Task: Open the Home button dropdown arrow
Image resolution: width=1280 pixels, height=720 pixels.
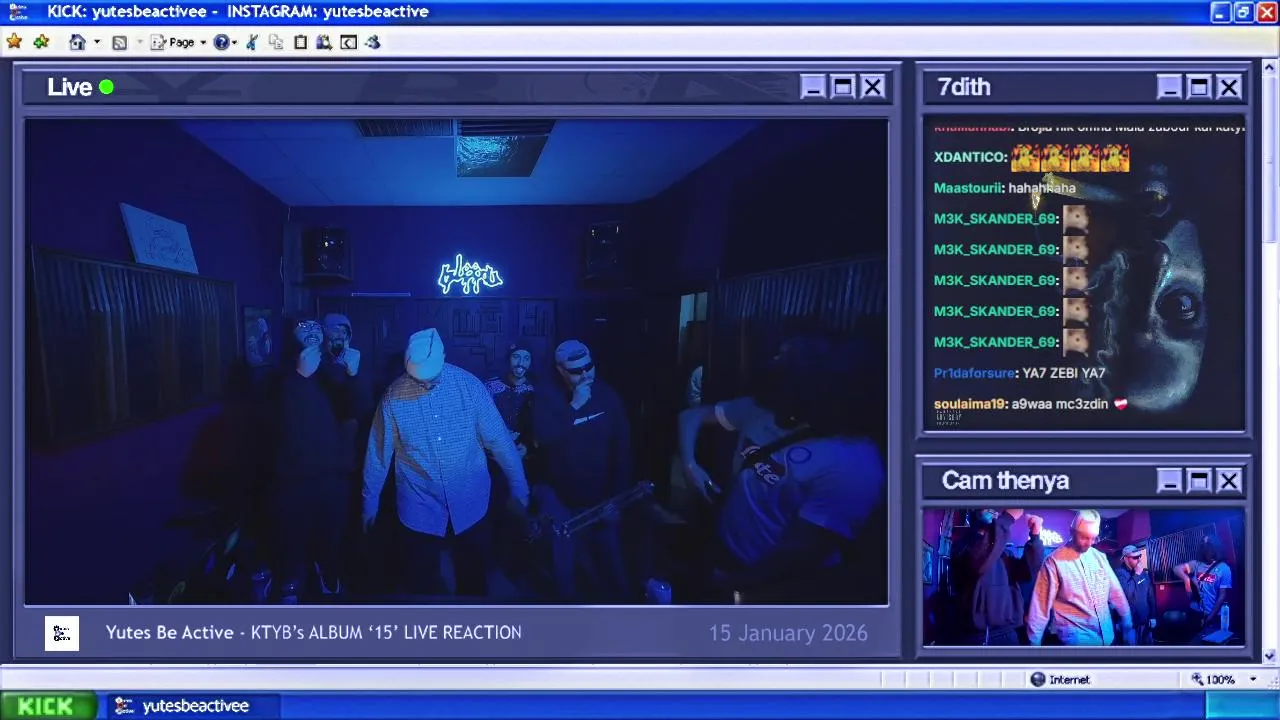Action: (x=97, y=42)
